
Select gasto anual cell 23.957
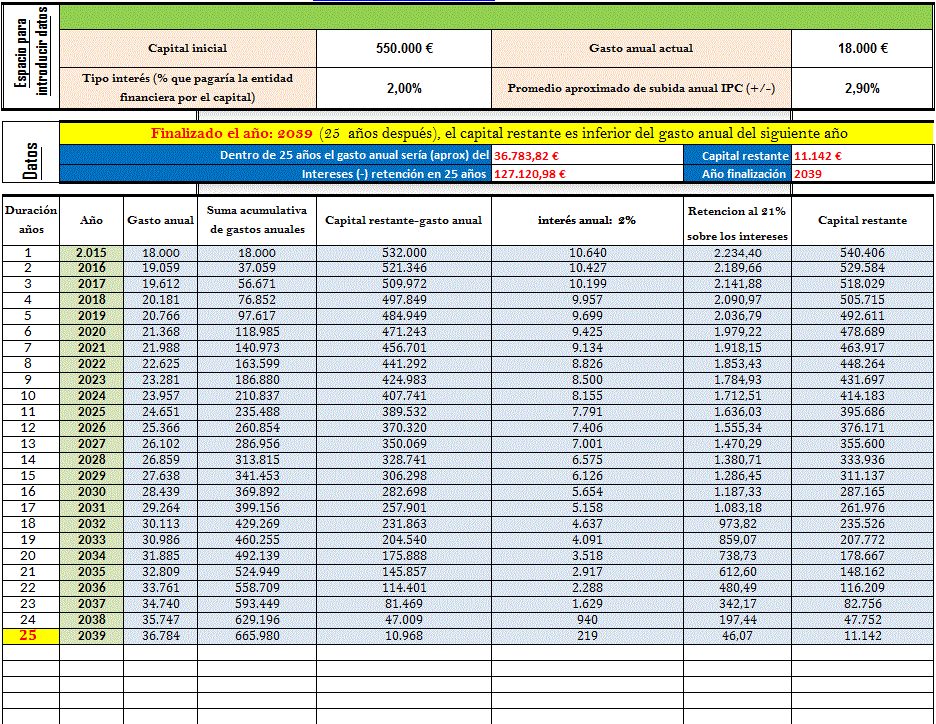pyautogui.click(x=160, y=396)
